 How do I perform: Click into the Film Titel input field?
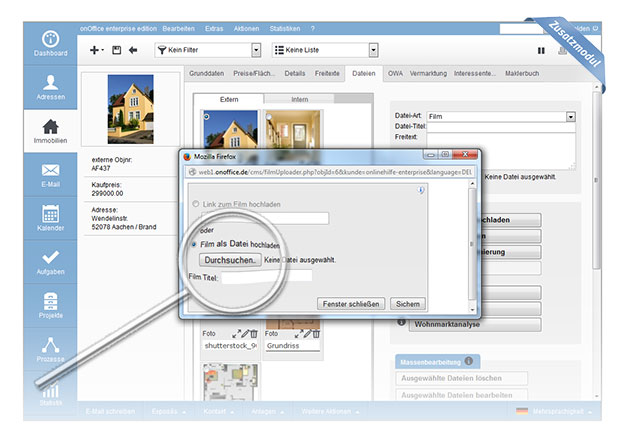pyautogui.click(x=267, y=276)
